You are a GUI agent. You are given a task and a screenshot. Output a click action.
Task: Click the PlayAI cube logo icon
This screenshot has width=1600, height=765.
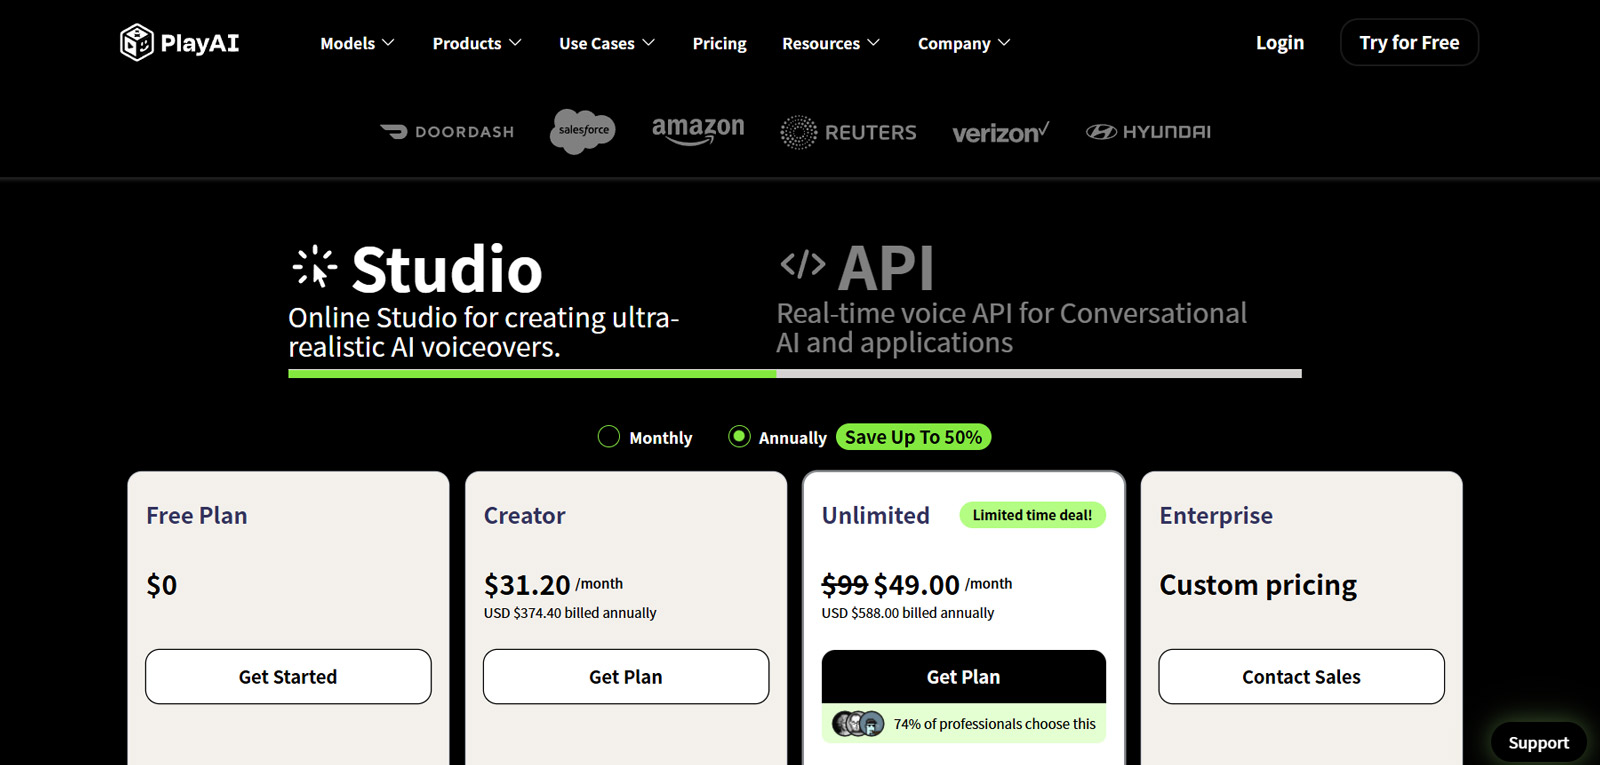tap(136, 43)
